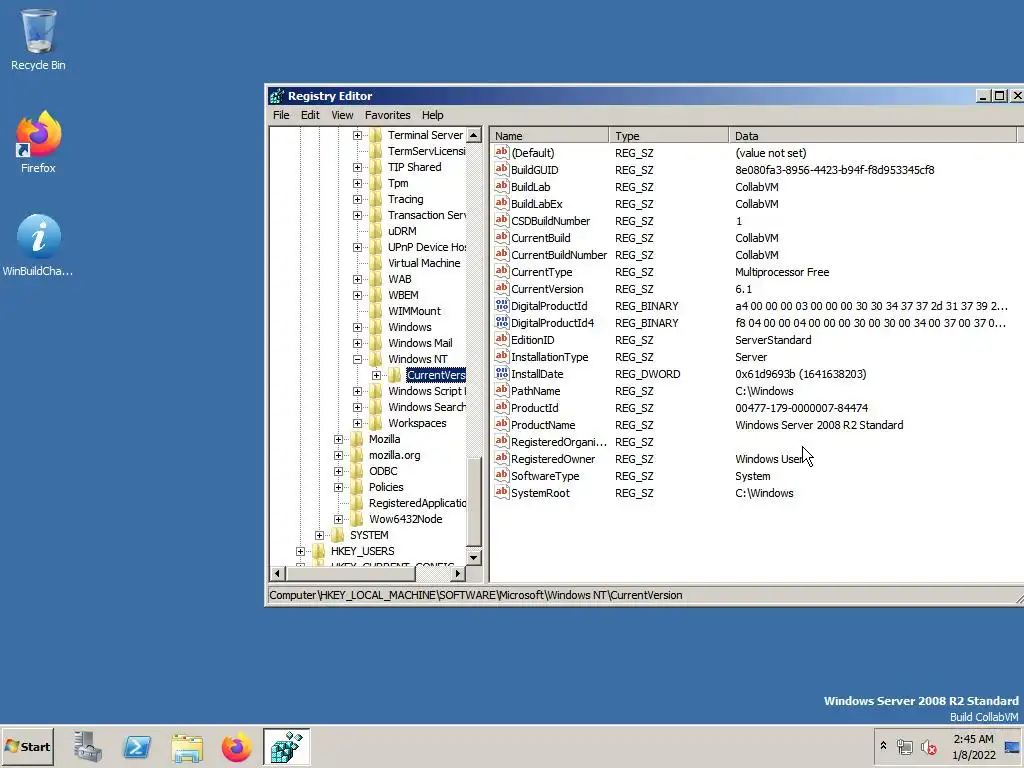This screenshot has height=768, width=1024.
Task: Select the Wow6432Node key
Action: (x=405, y=519)
